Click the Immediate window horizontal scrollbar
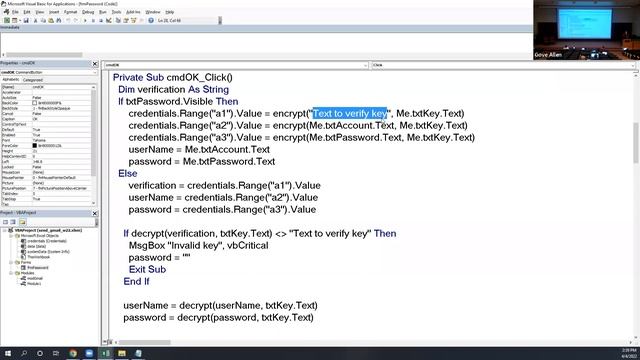The image size is (640, 360). (44, 55)
